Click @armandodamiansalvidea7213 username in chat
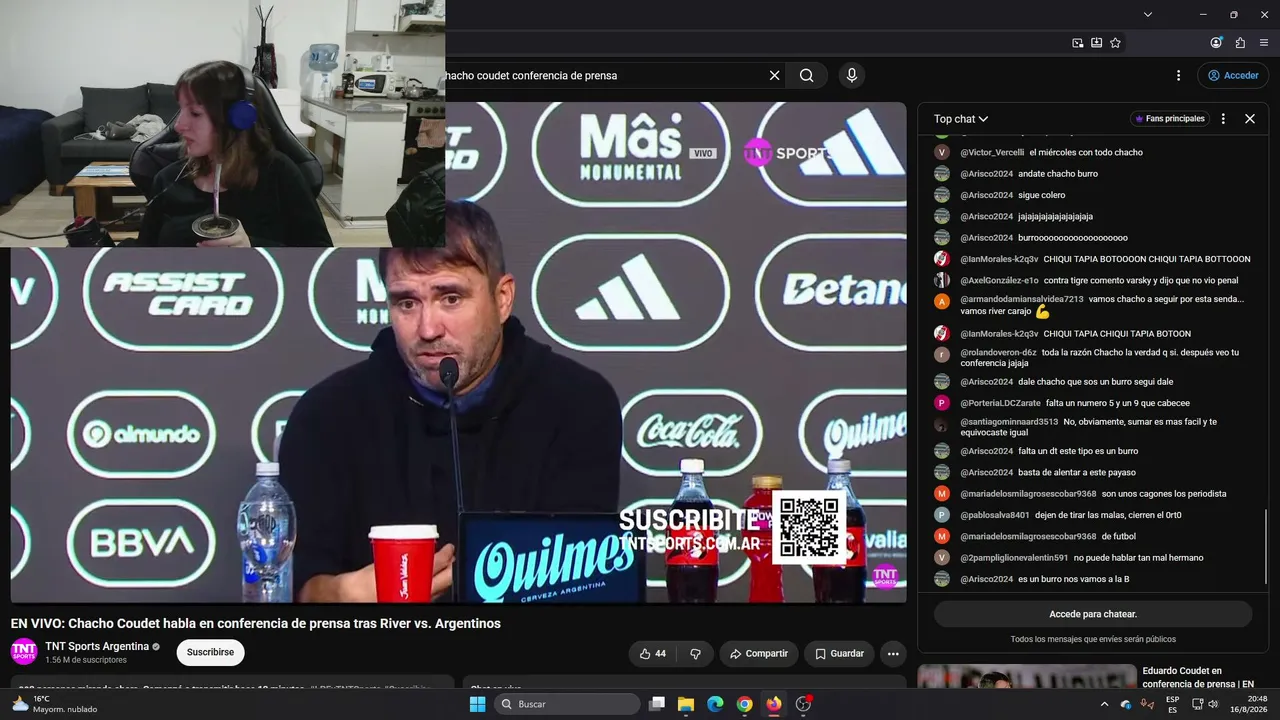 [x=1022, y=299]
